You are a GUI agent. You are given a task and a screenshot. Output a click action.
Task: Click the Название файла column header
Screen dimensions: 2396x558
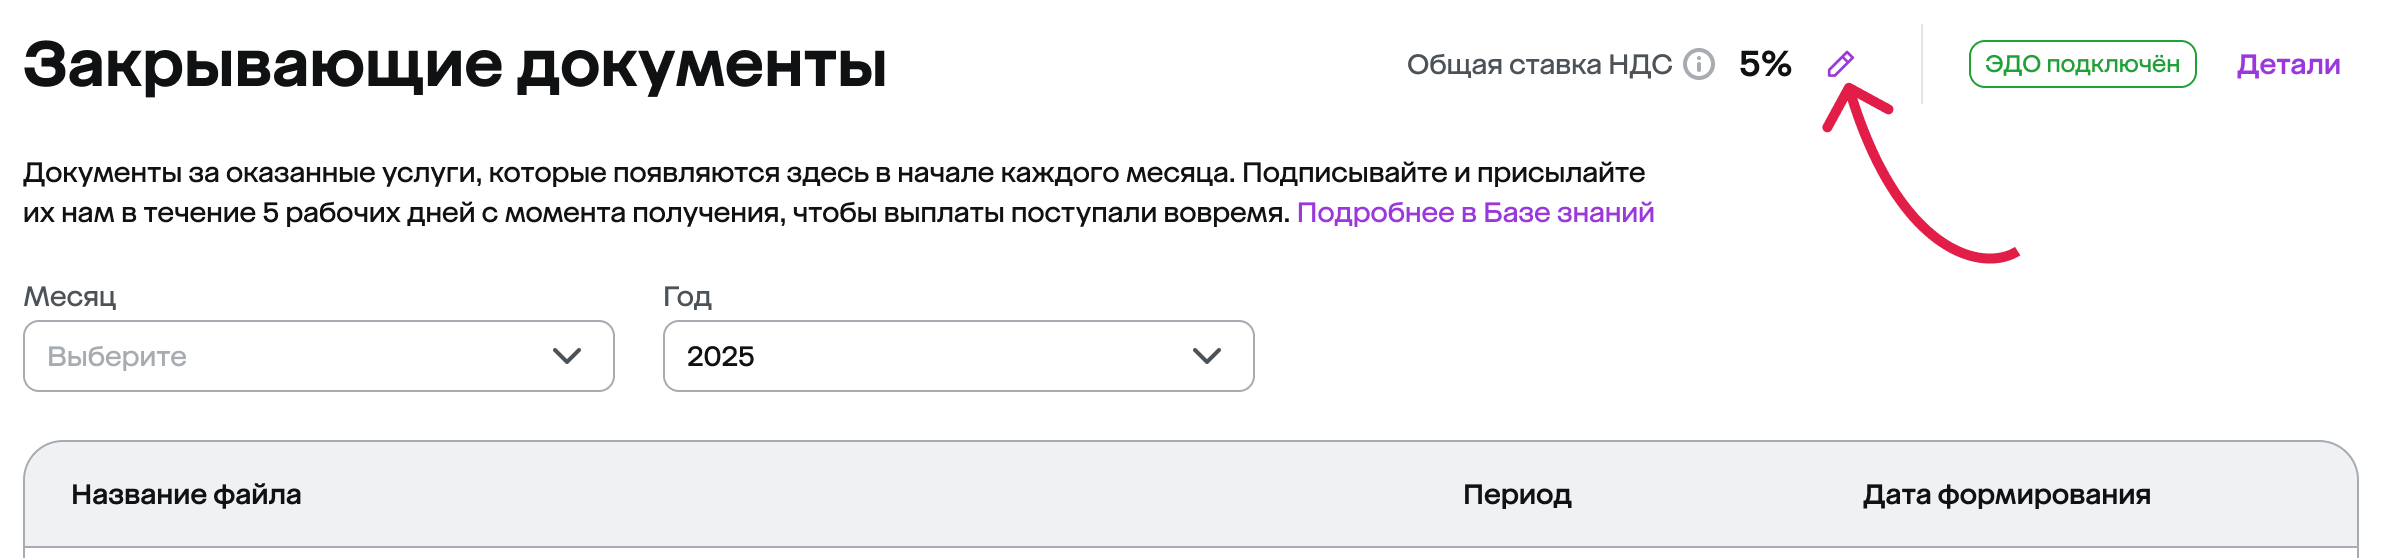tap(186, 494)
